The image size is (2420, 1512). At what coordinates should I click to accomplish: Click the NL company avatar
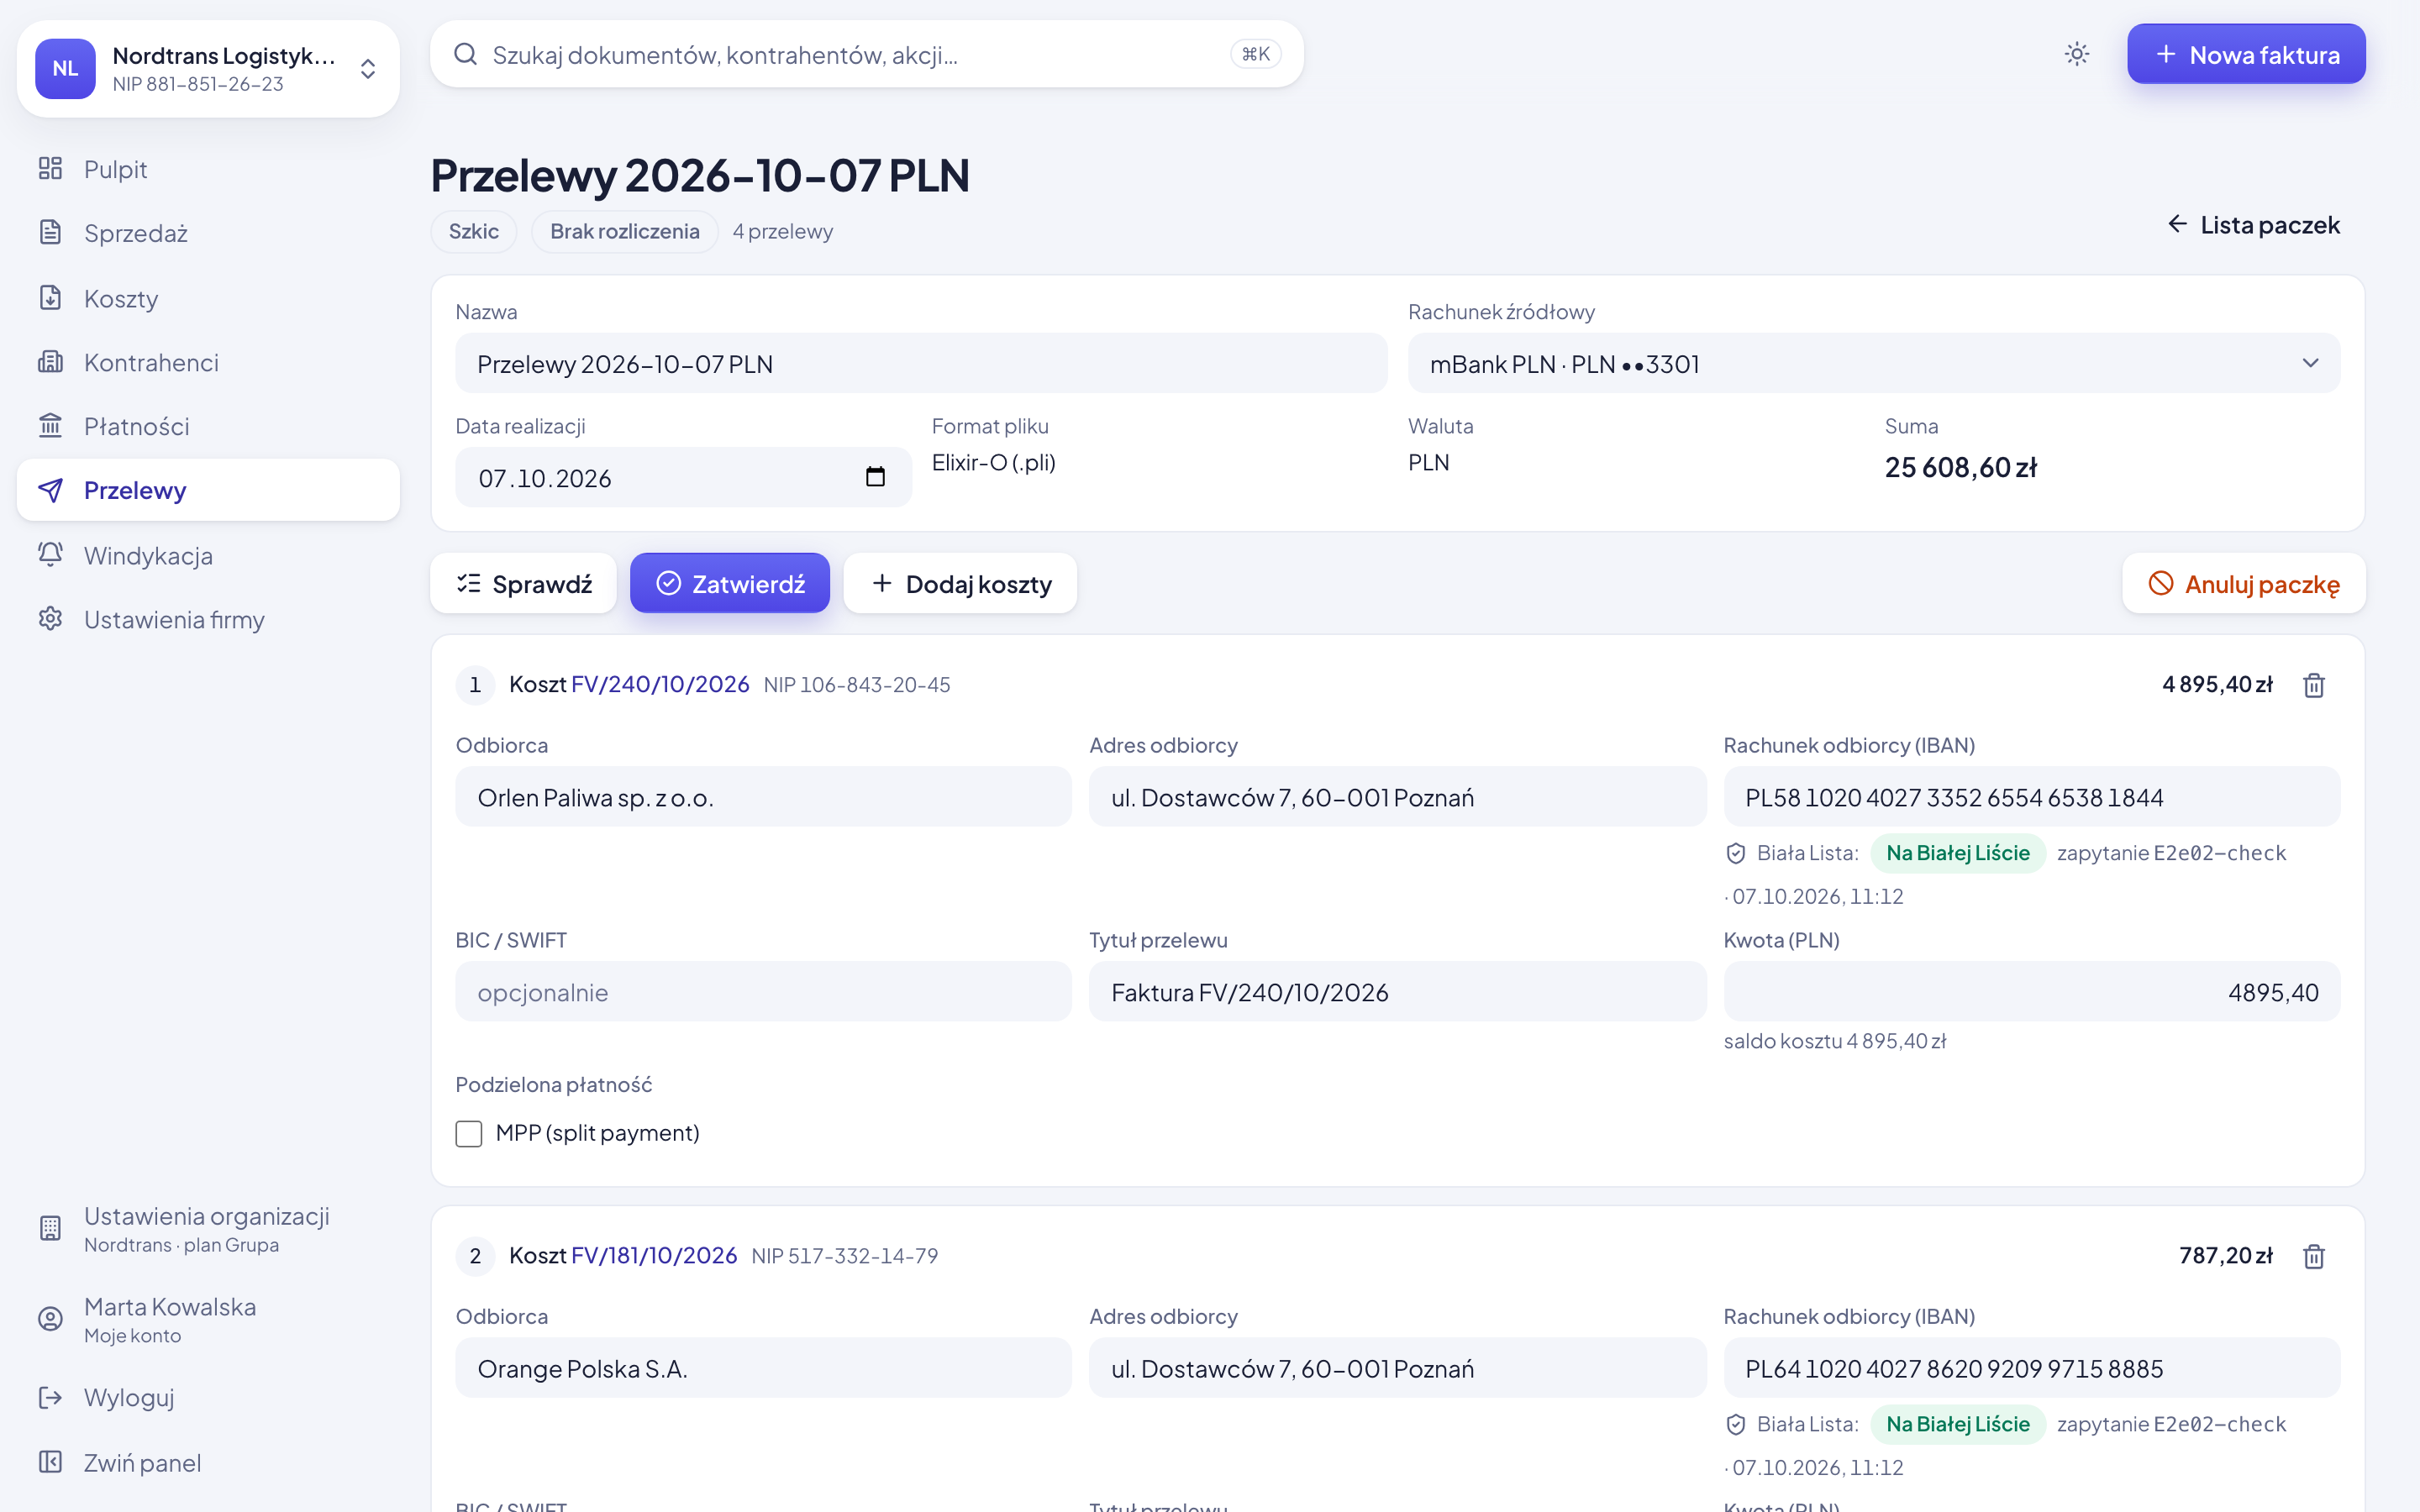(65, 69)
